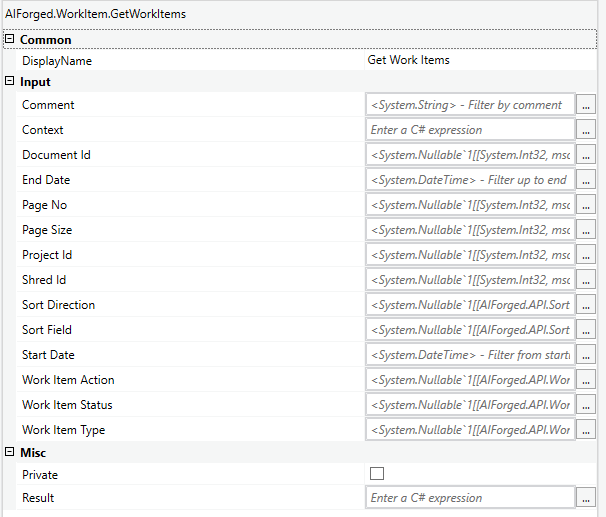Select the Document Id property label
The height and width of the screenshot is (517, 606).
coord(56,155)
